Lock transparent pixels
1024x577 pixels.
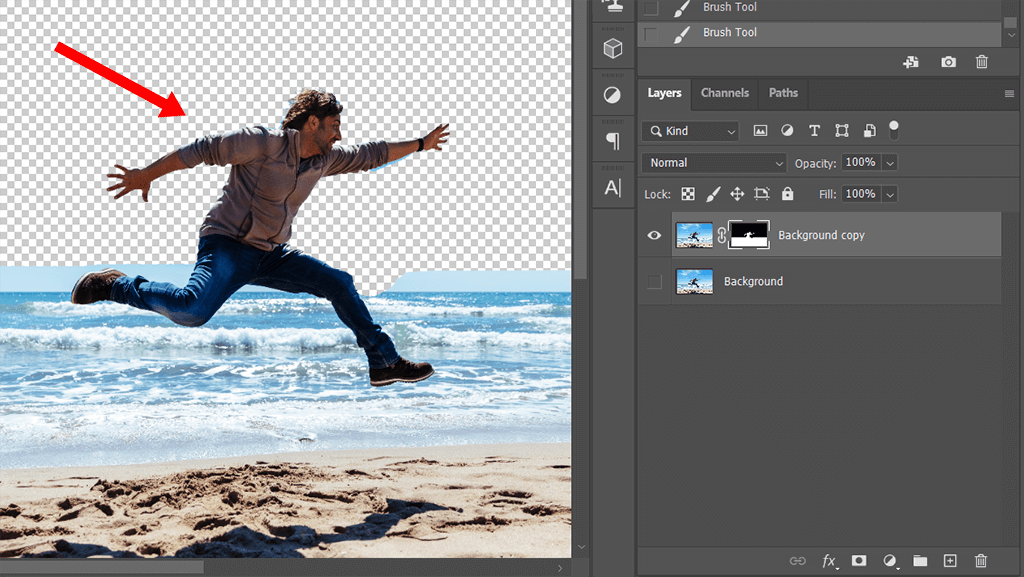coord(688,194)
